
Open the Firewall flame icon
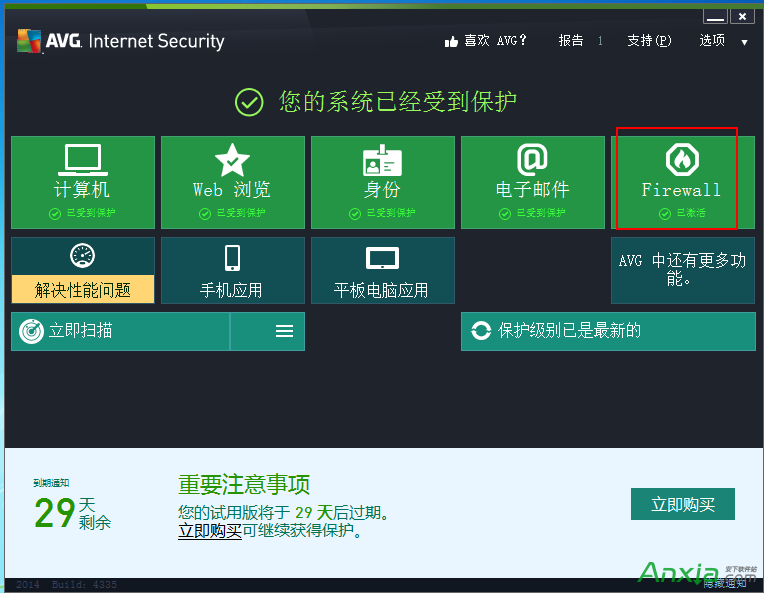[x=682, y=159]
